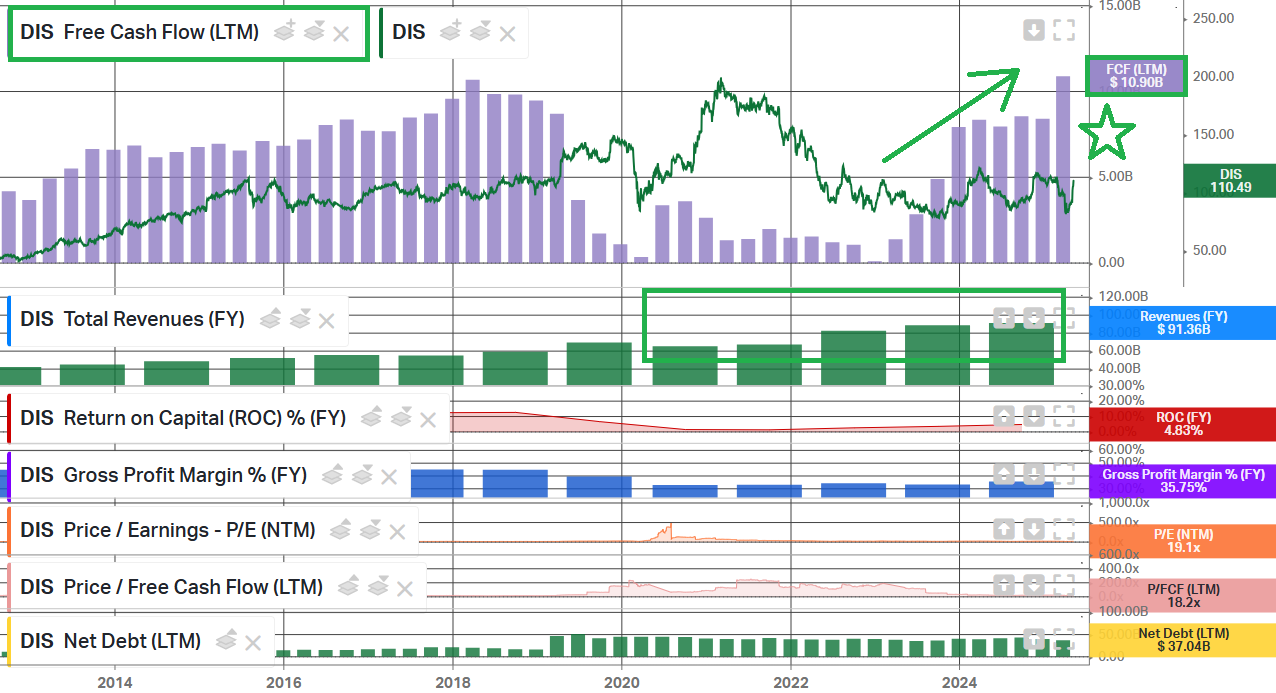The height and width of the screenshot is (693, 1276).
Task: Maximize the Return on Capital pane
Action: 1064,416
